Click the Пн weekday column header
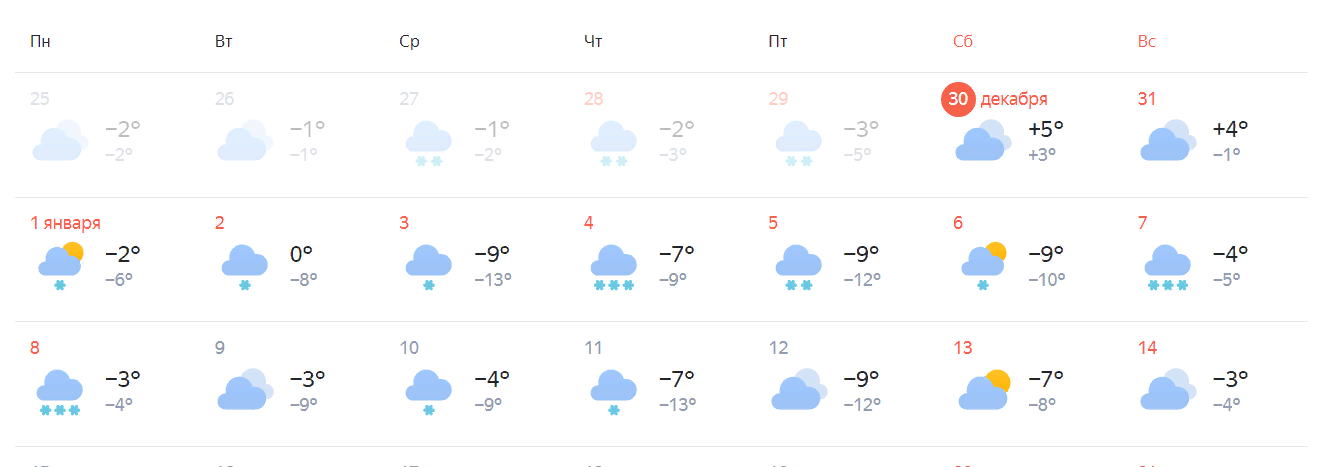The height and width of the screenshot is (467, 1335). point(40,42)
